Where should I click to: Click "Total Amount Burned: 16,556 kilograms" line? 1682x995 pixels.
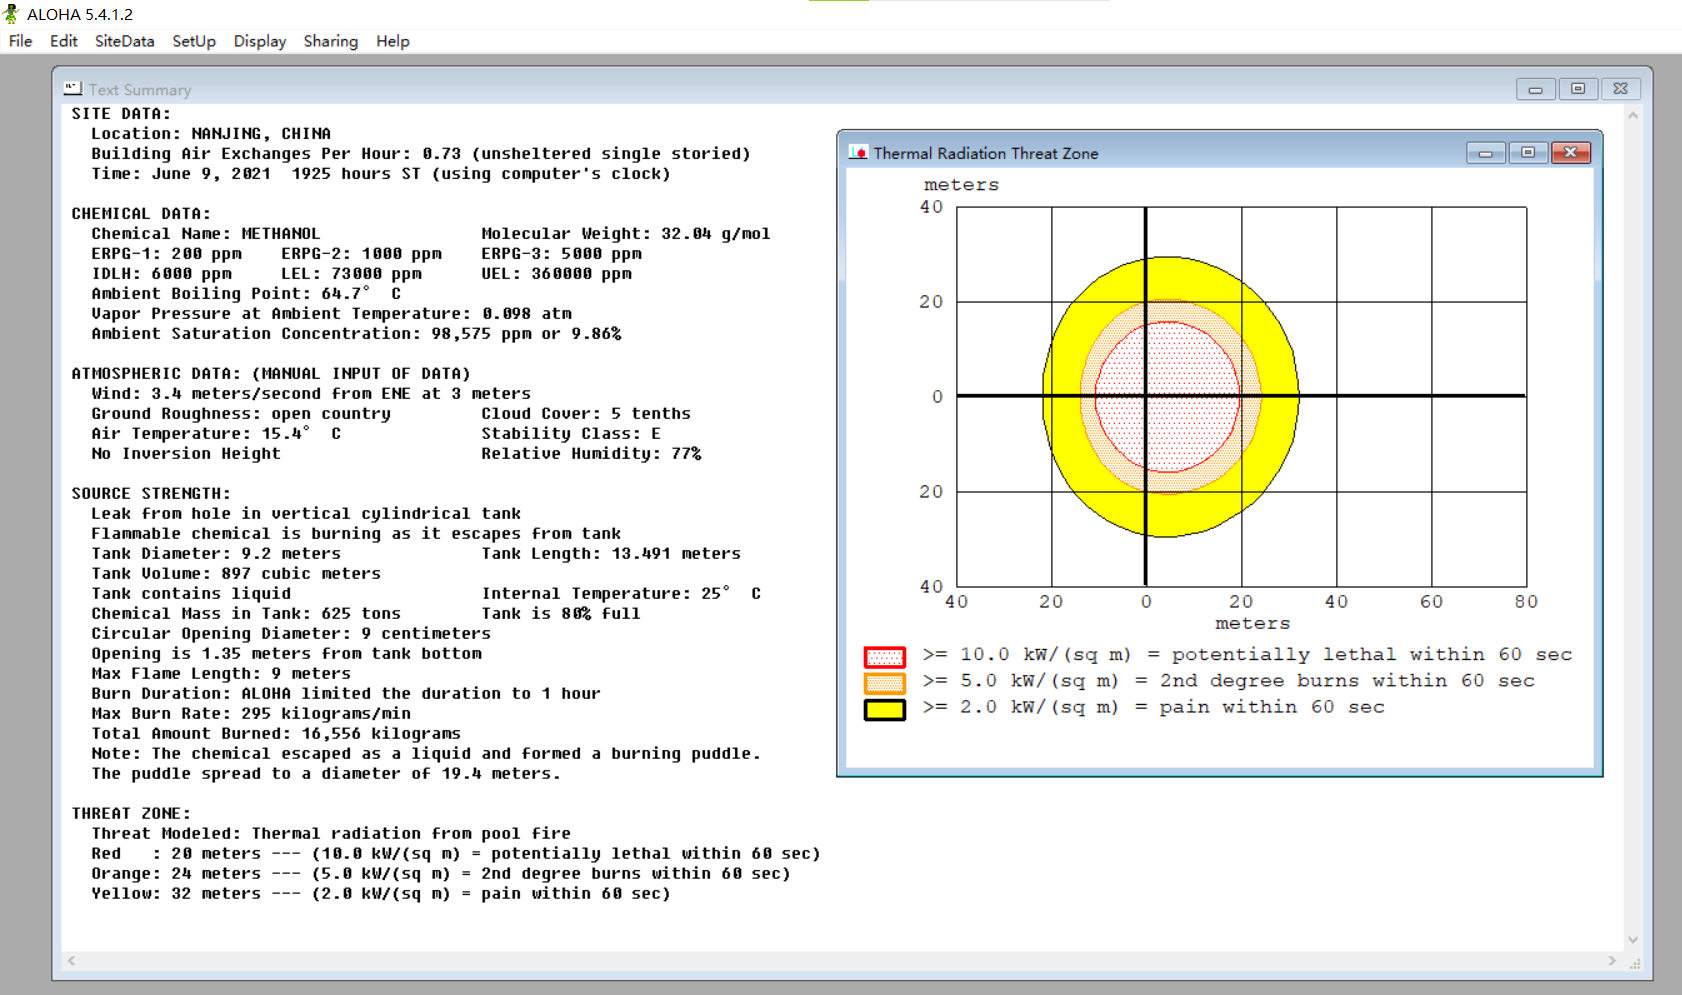tap(276, 734)
